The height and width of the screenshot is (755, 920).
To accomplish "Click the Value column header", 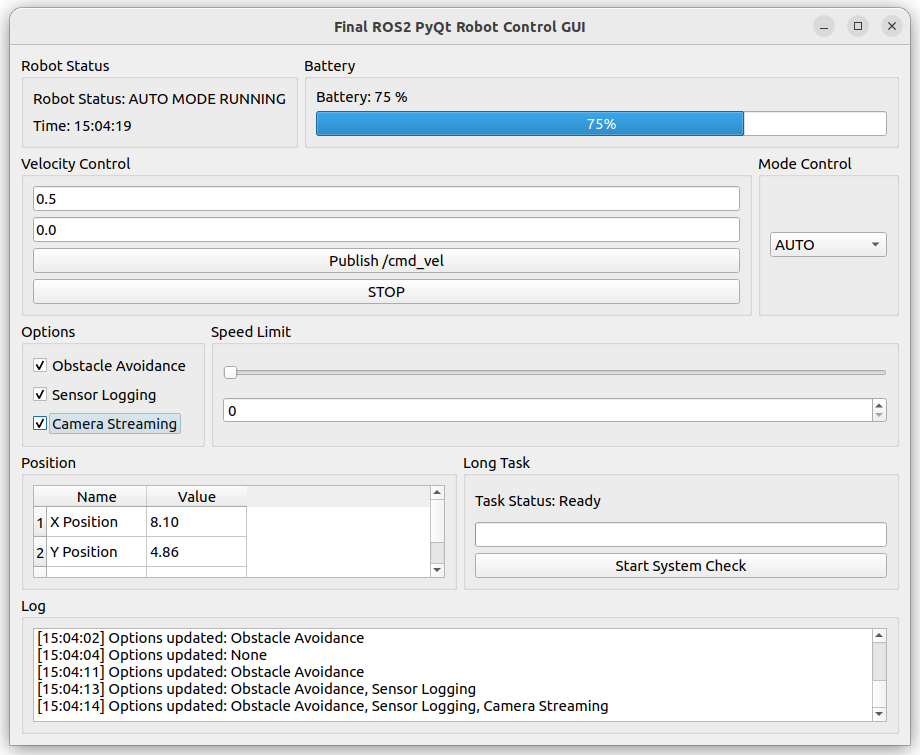I will pyautogui.click(x=196, y=497).
